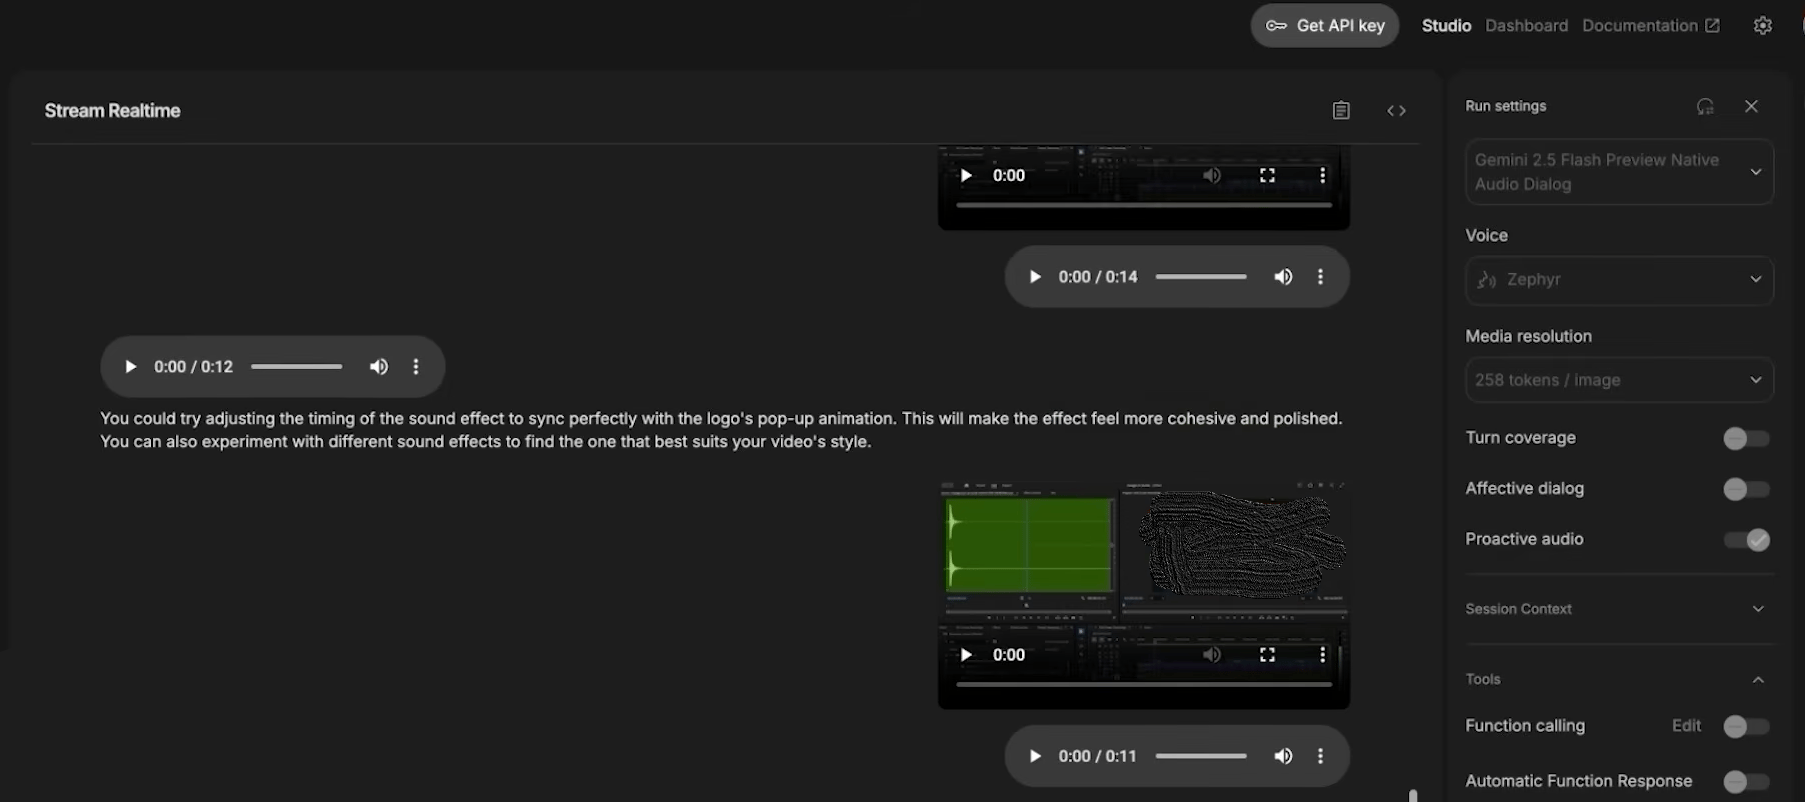Toggle volume on the upper video
Image resolution: width=1805 pixels, height=802 pixels.
(1212, 176)
